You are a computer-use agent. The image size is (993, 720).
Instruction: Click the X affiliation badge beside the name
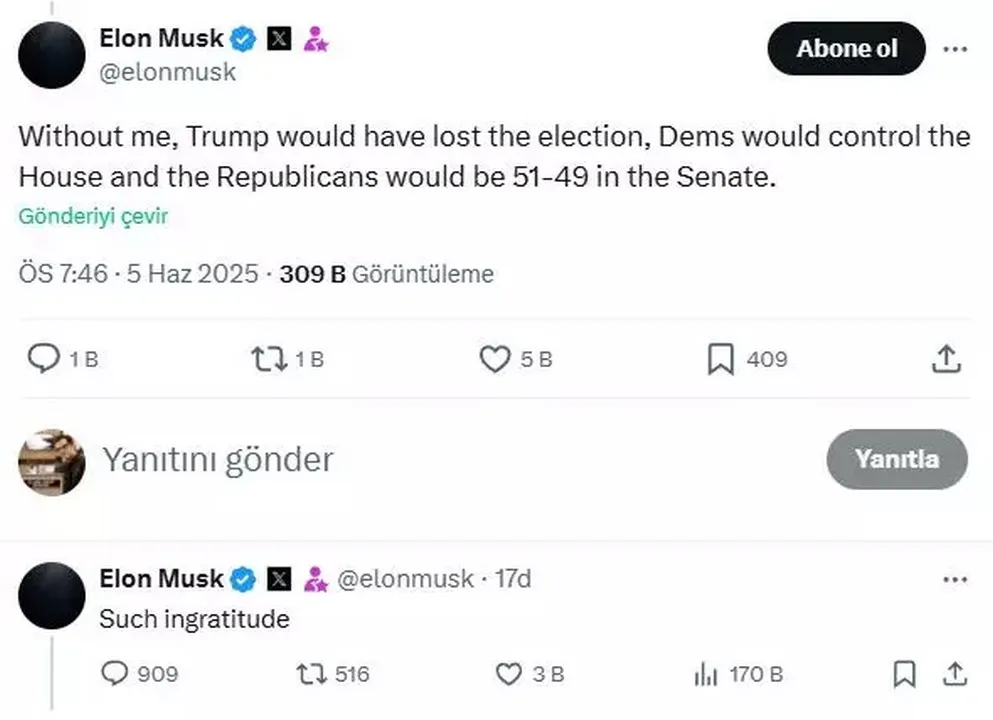(281, 40)
